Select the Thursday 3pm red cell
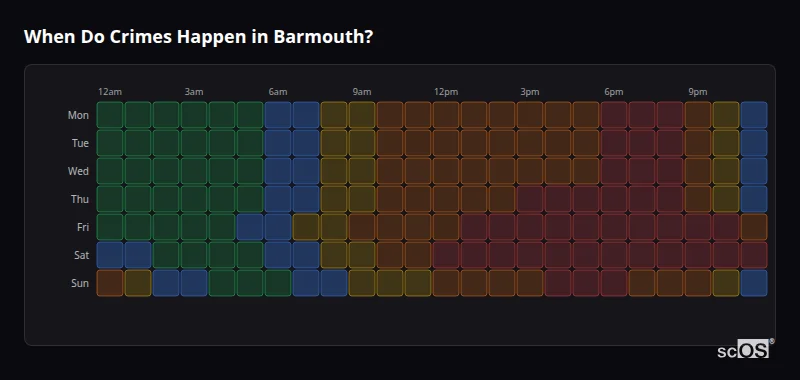The width and height of the screenshot is (800, 380). coord(530,199)
